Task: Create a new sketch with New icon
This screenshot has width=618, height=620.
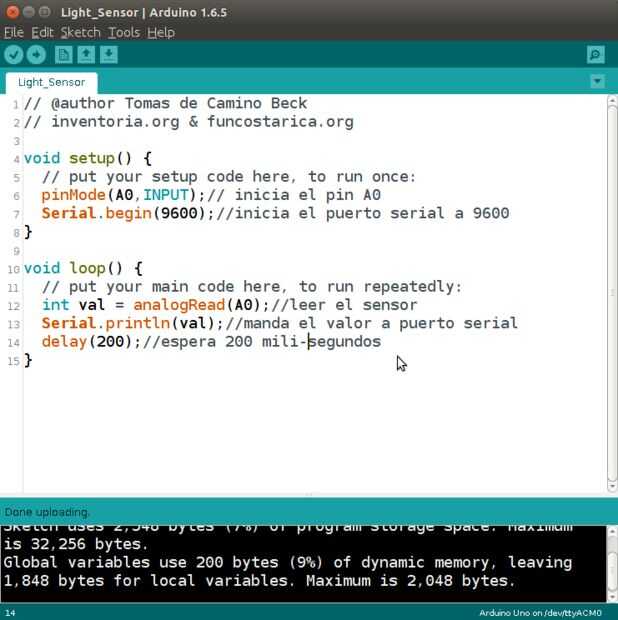Action: pyautogui.click(x=64, y=55)
